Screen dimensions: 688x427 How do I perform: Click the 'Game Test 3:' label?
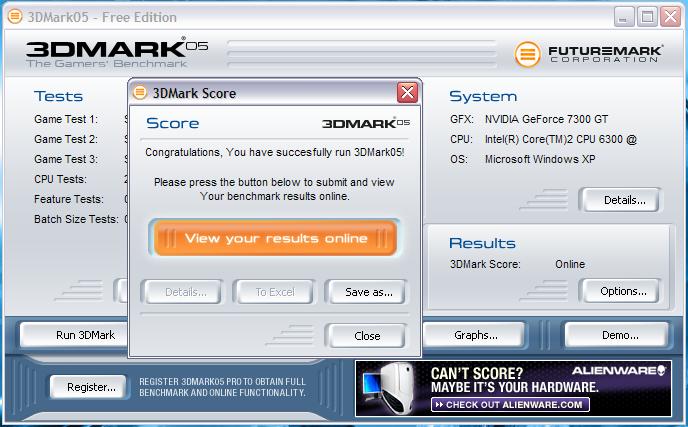(x=66, y=159)
